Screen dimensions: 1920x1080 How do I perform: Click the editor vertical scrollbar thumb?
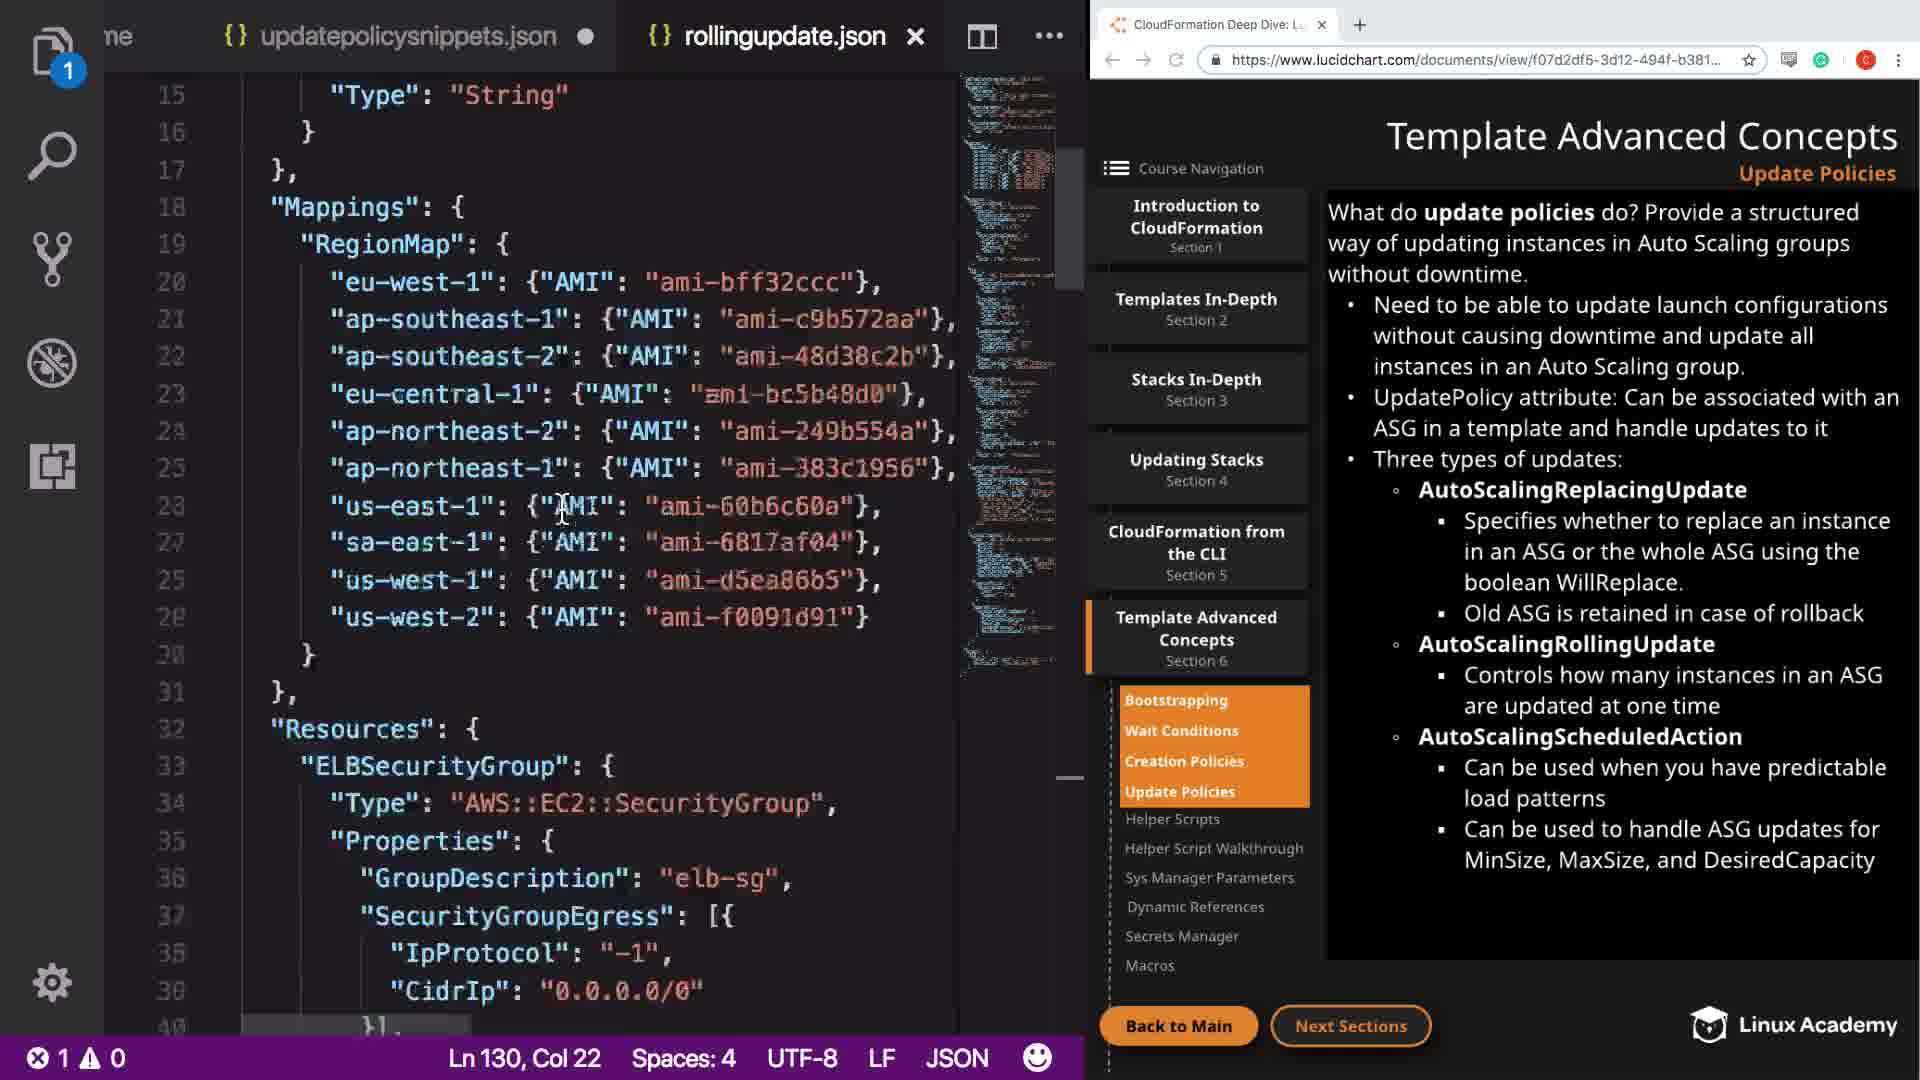1070,215
